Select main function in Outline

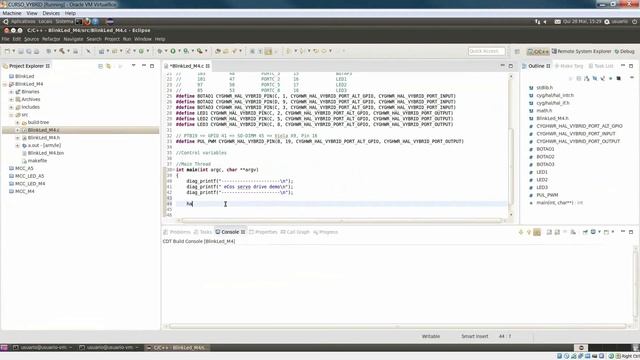(x=560, y=203)
